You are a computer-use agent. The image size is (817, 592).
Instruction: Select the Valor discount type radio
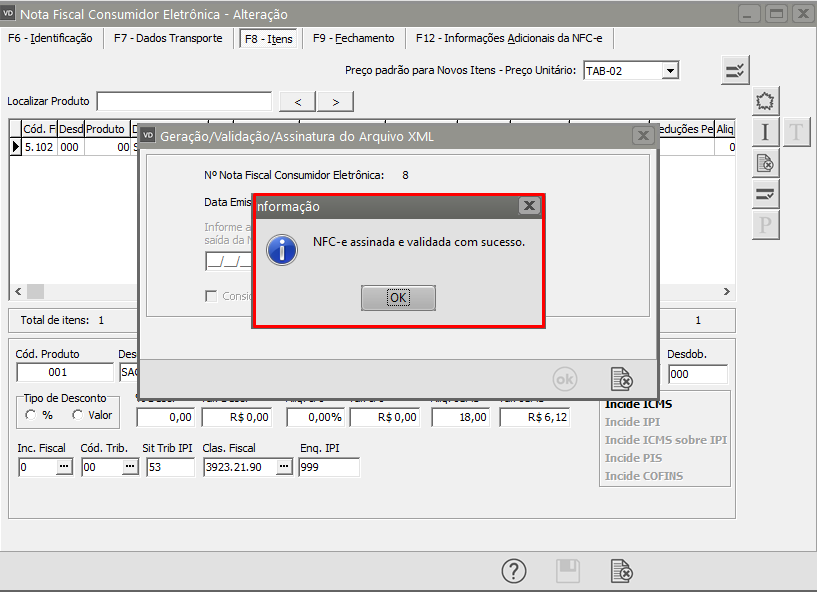click(x=78, y=415)
